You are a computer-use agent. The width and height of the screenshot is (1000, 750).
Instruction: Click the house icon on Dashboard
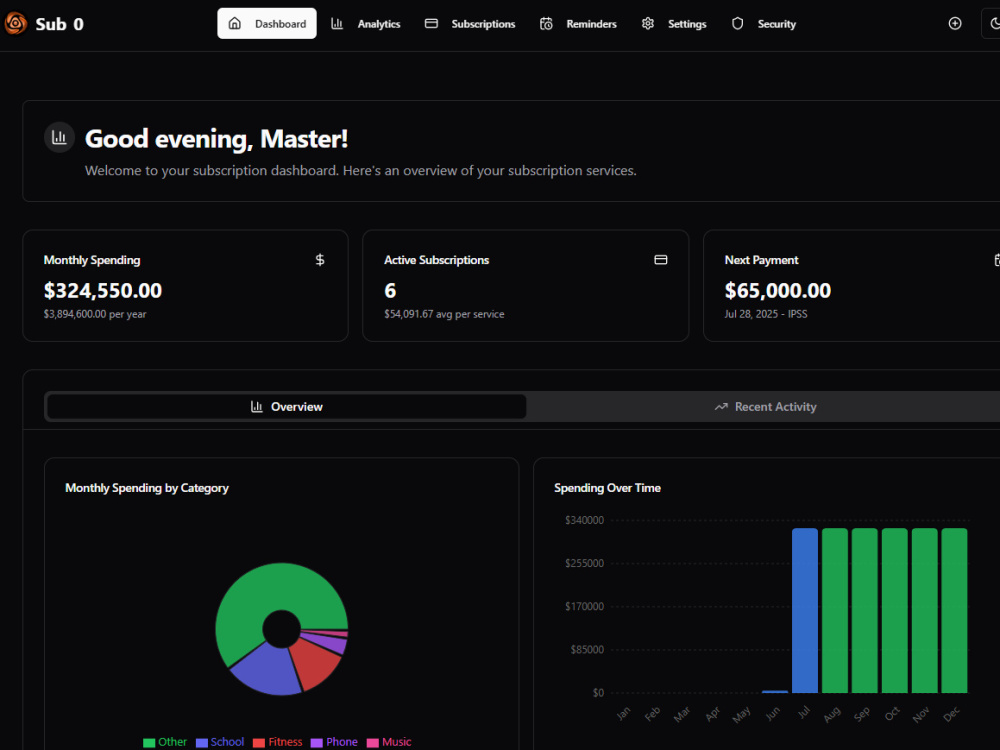tap(235, 24)
